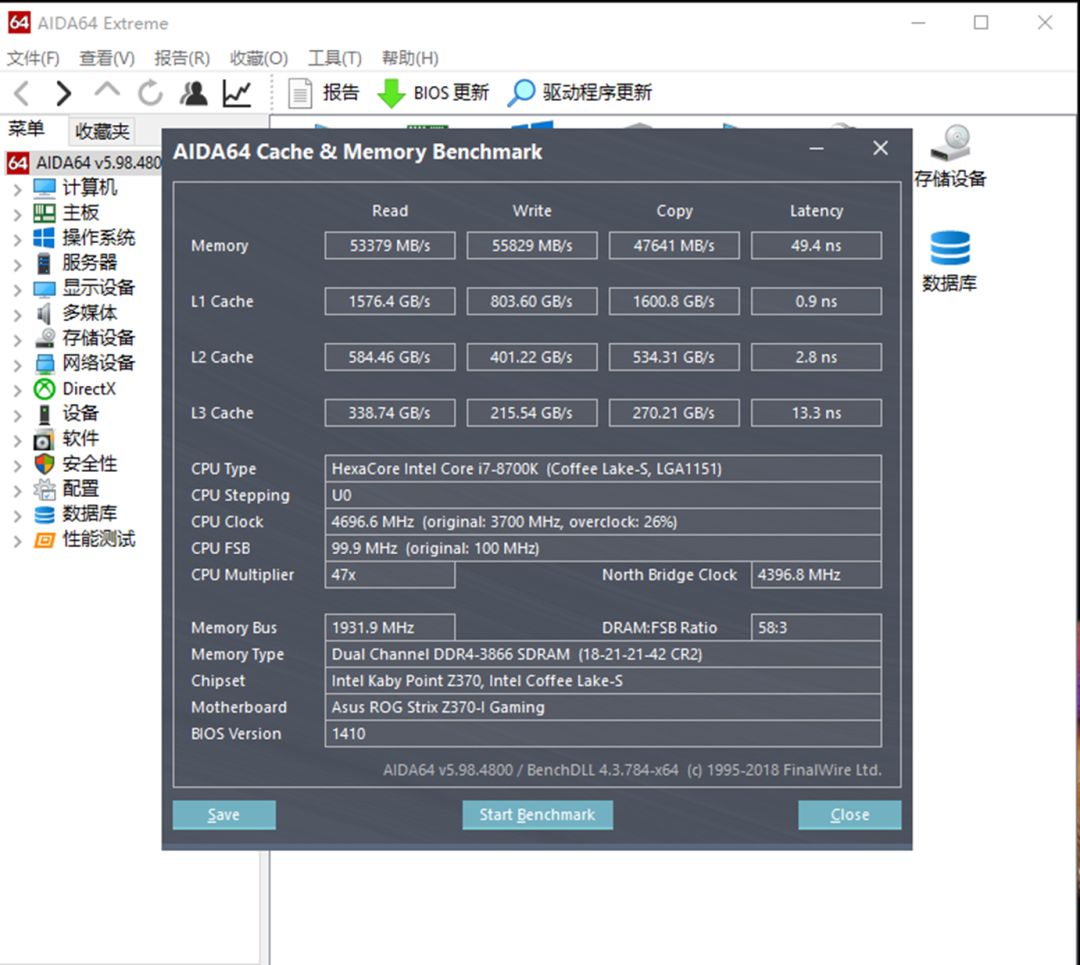Select the 性能测试 benchmark icon in tree
The image size is (1080, 965).
[x=45, y=539]
